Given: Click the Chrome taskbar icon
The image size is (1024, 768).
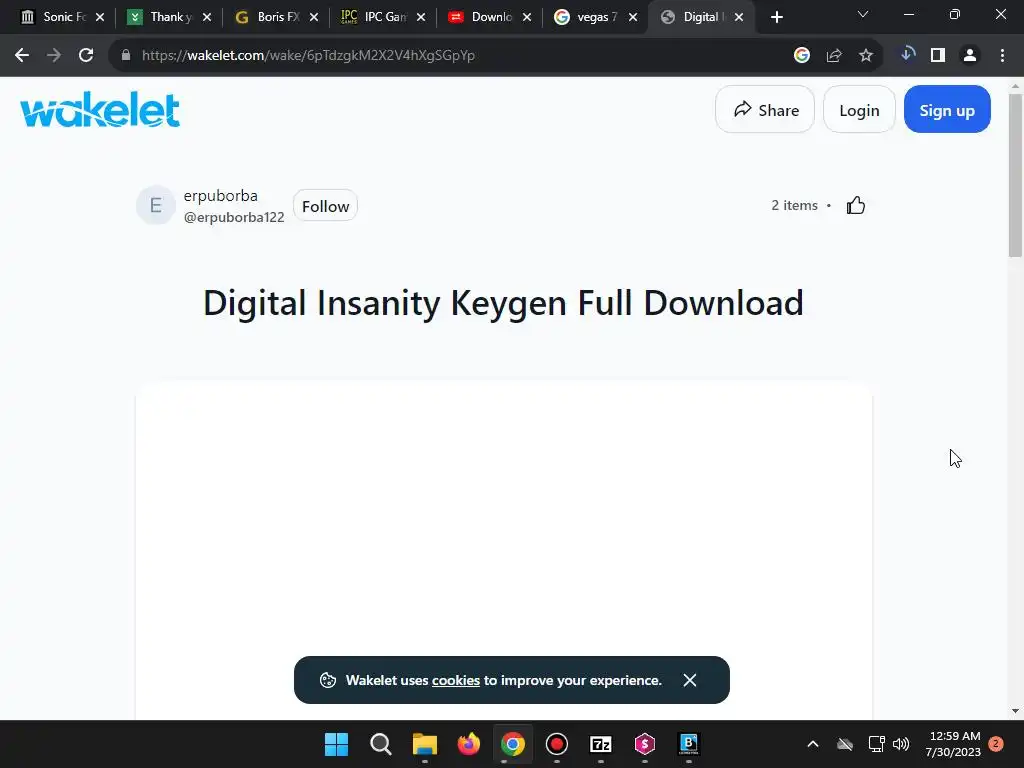Looking at the screenshot, I should point(513,744).
